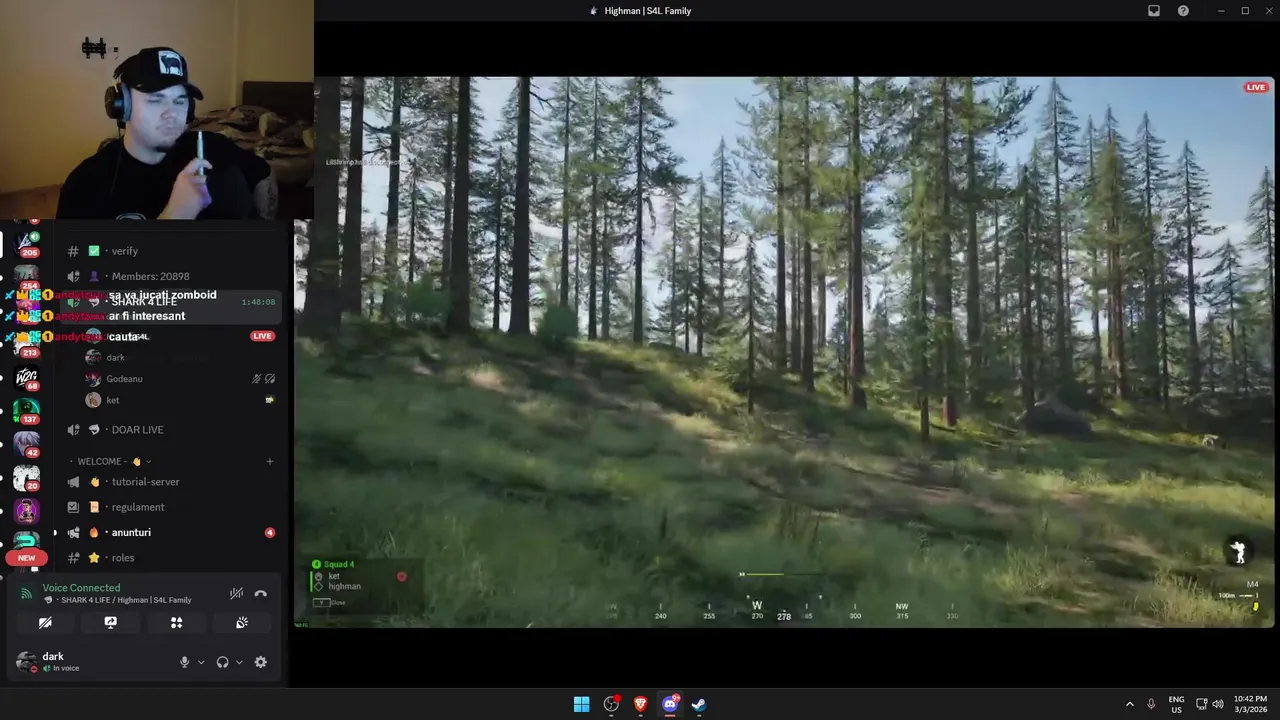
Task: Open the Windows Start menu
Action: click(581, 704)
